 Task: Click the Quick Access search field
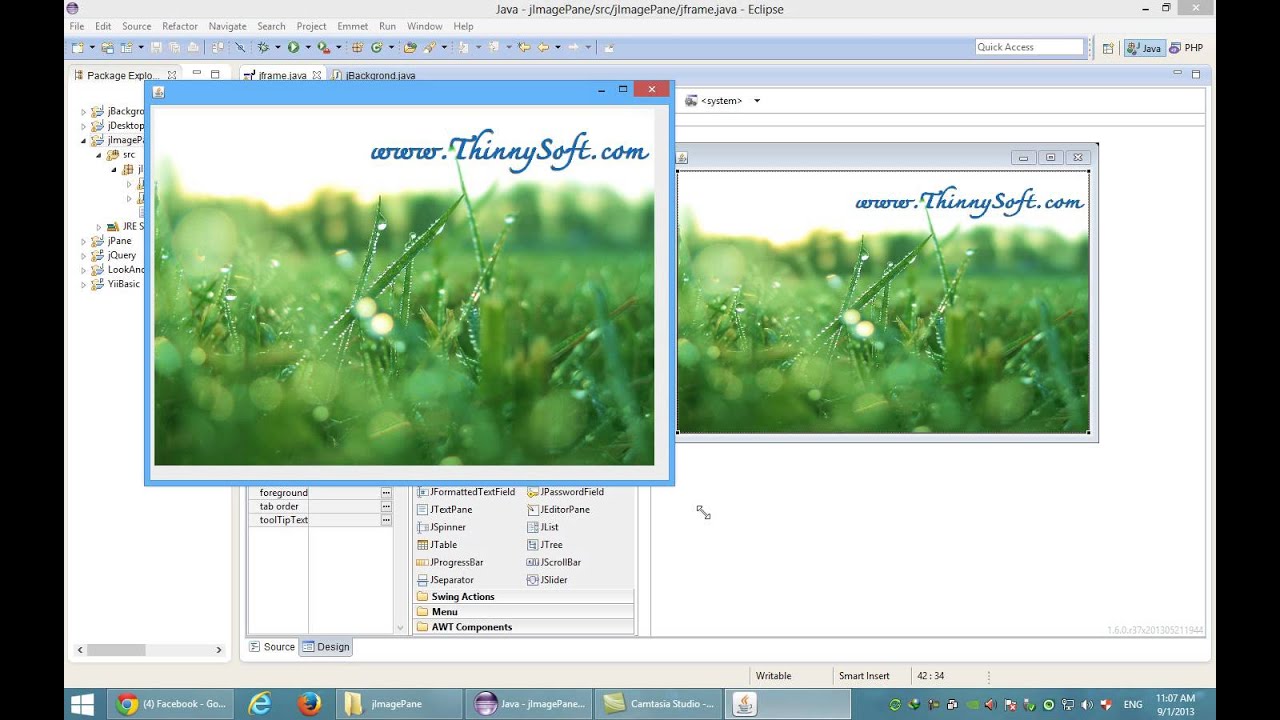[x=1029, y=47]
